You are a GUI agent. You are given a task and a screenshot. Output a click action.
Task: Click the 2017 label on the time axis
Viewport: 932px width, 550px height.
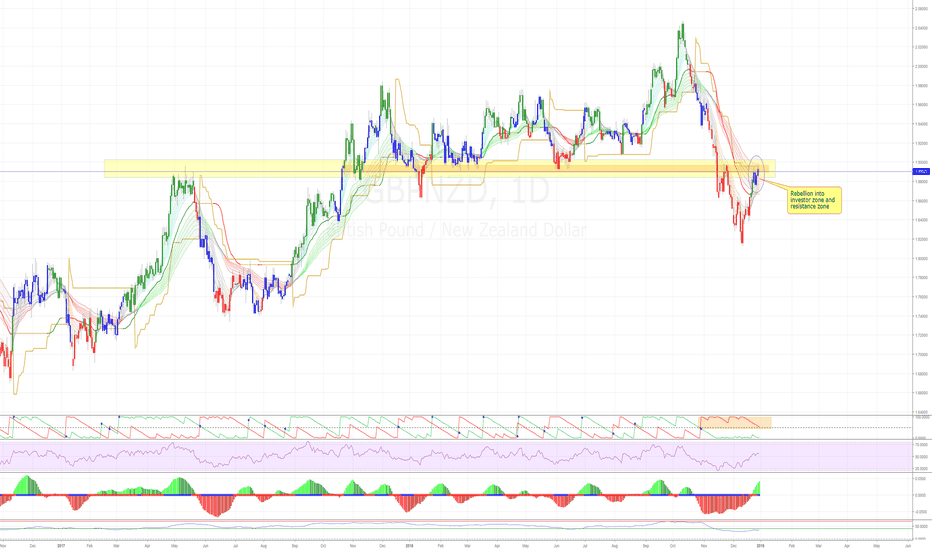(x=61, y=545)
